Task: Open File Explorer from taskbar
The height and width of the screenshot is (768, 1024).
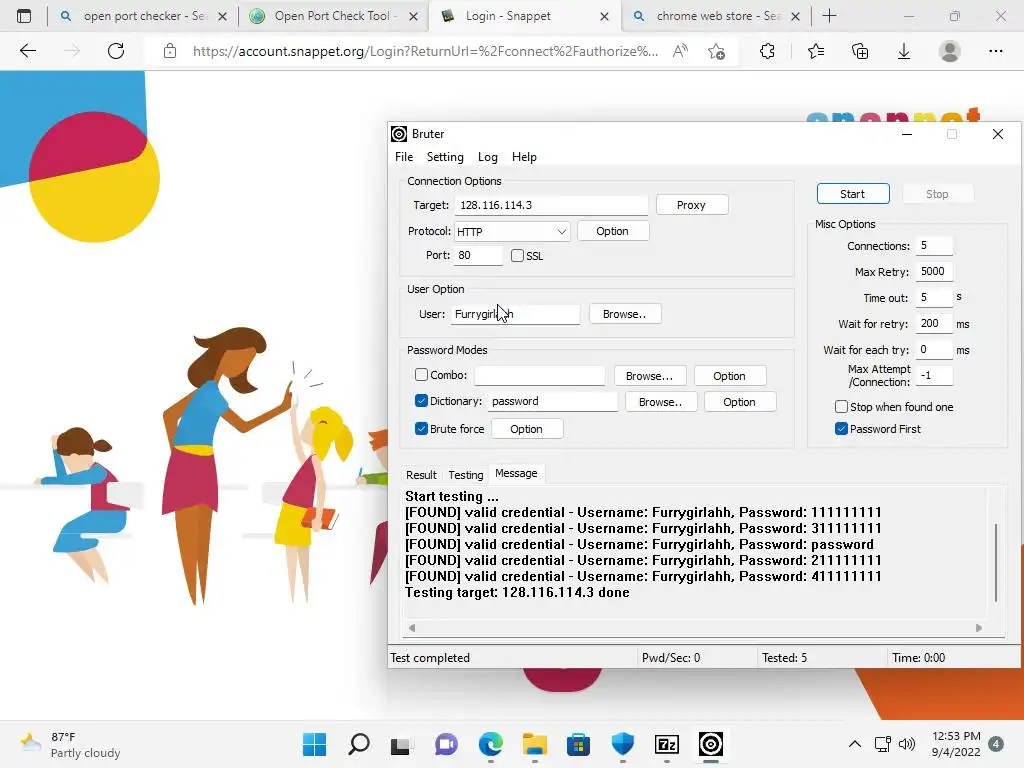Action: tap(534, 744)
